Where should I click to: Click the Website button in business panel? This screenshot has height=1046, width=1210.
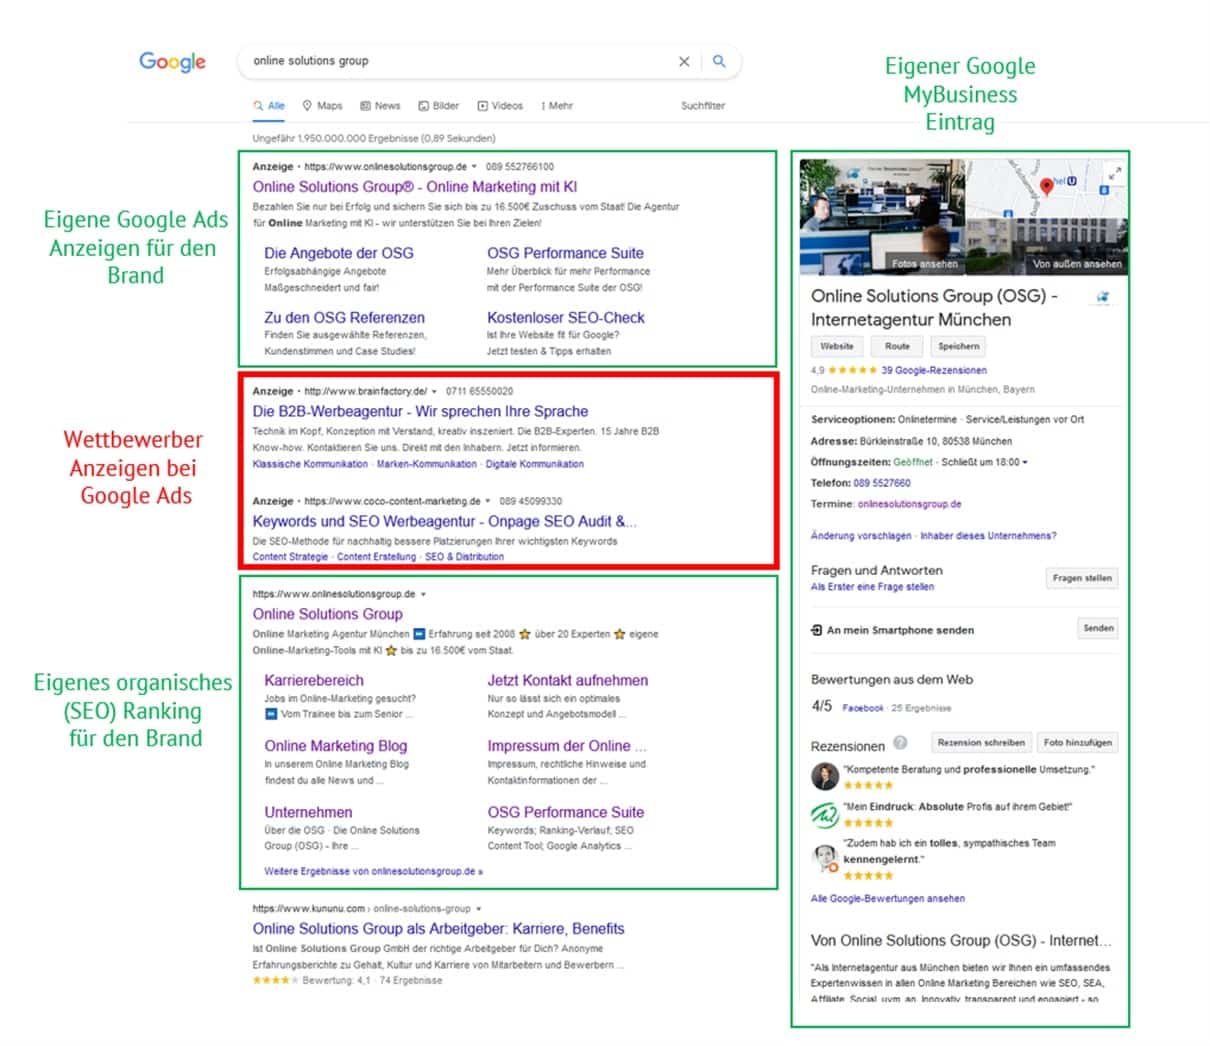click(x=837, y=346)
